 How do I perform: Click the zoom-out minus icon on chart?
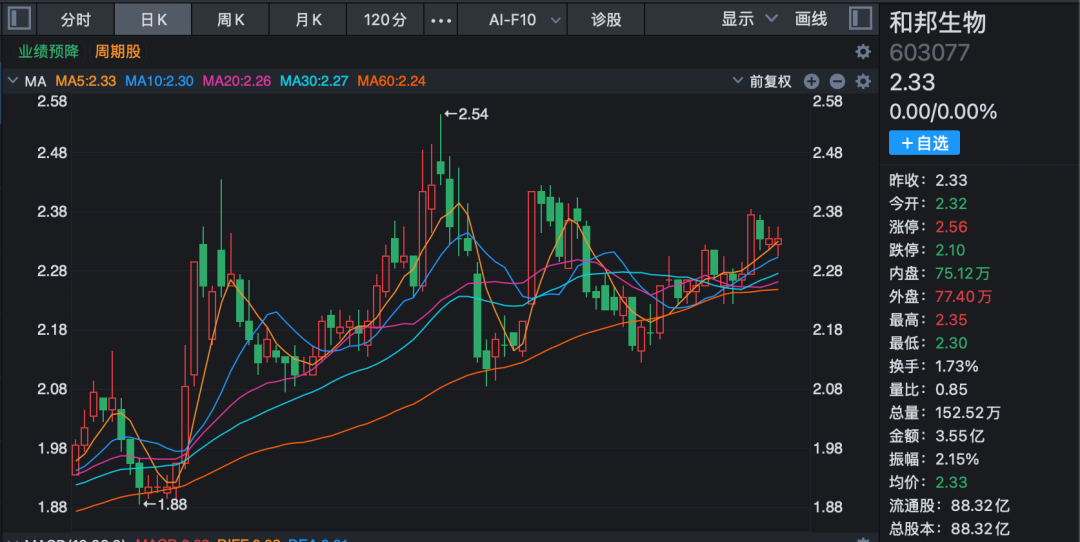click(x=837, y=82)
